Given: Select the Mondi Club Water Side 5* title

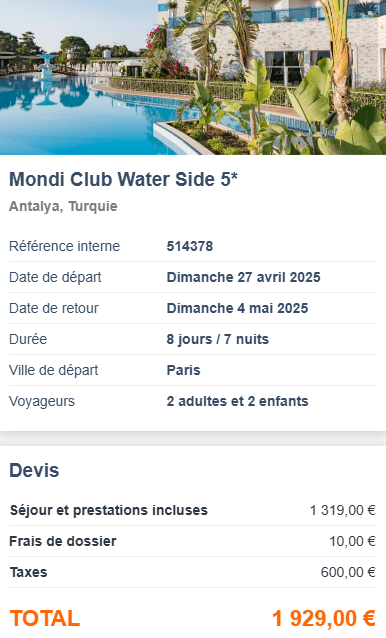Looking at the screenshot, I should click(x=123, y=179).
